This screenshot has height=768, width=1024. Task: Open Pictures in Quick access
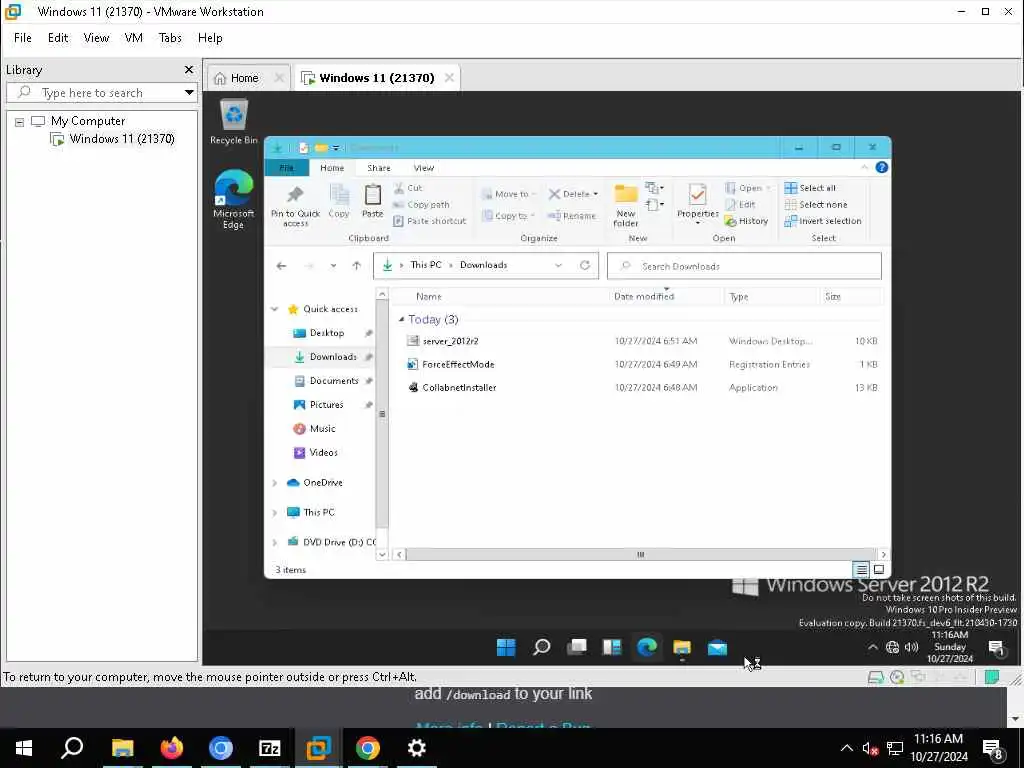[x=327, y=405]
